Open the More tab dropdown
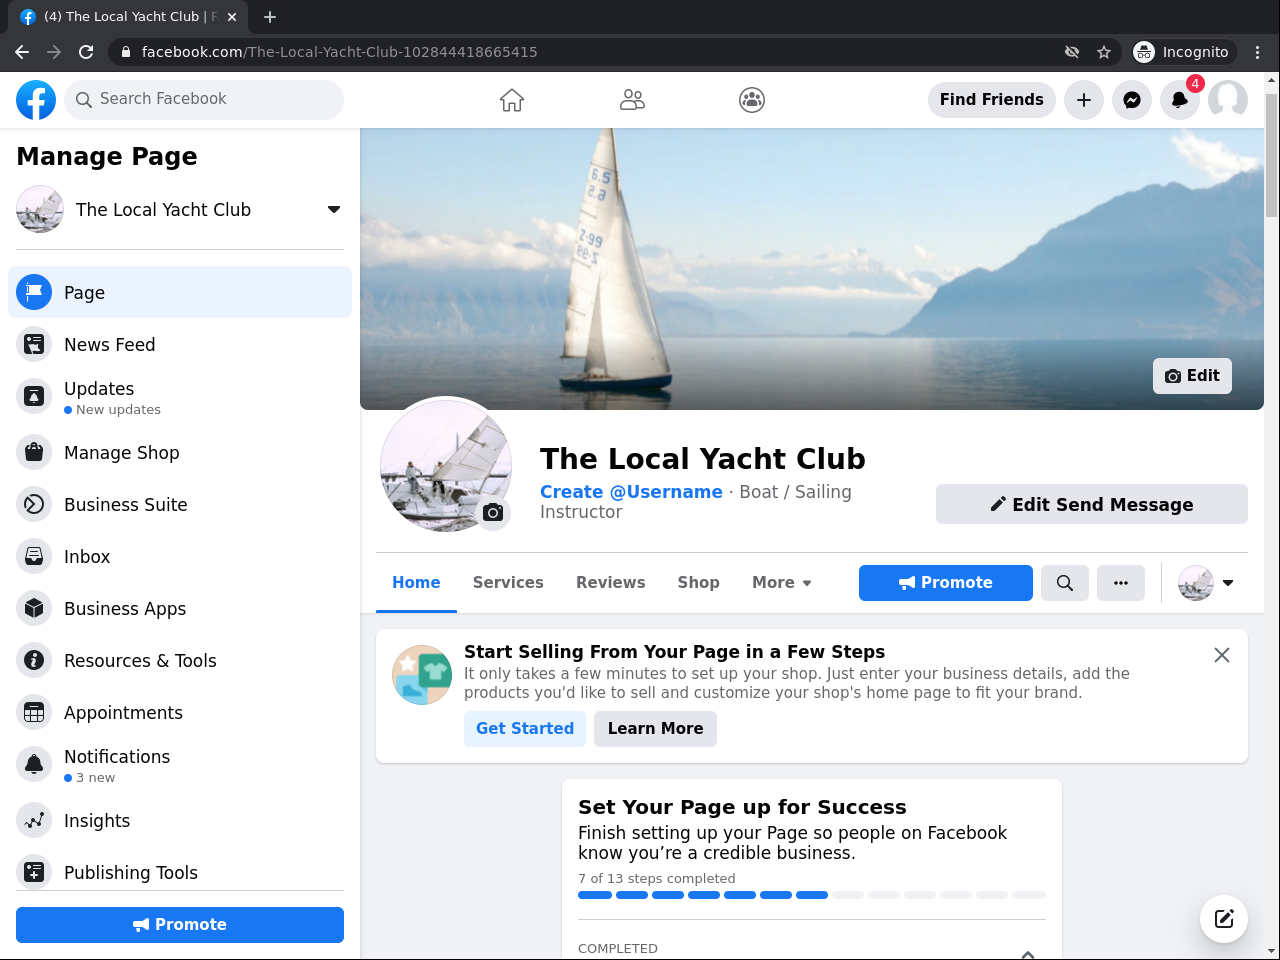The image size is (1280, 960). pyautogui.click(x=782, y=583)
